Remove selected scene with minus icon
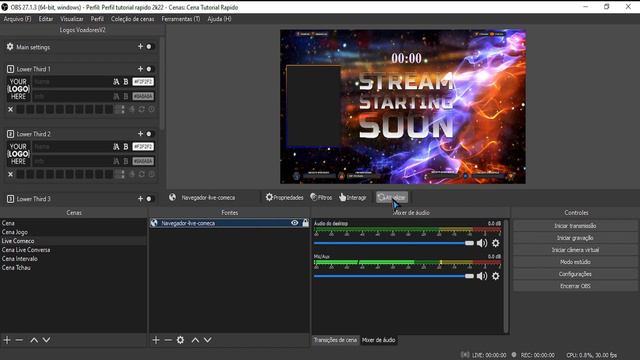Image resolution: width=640 pixels, height=360 pixels. 19,340
